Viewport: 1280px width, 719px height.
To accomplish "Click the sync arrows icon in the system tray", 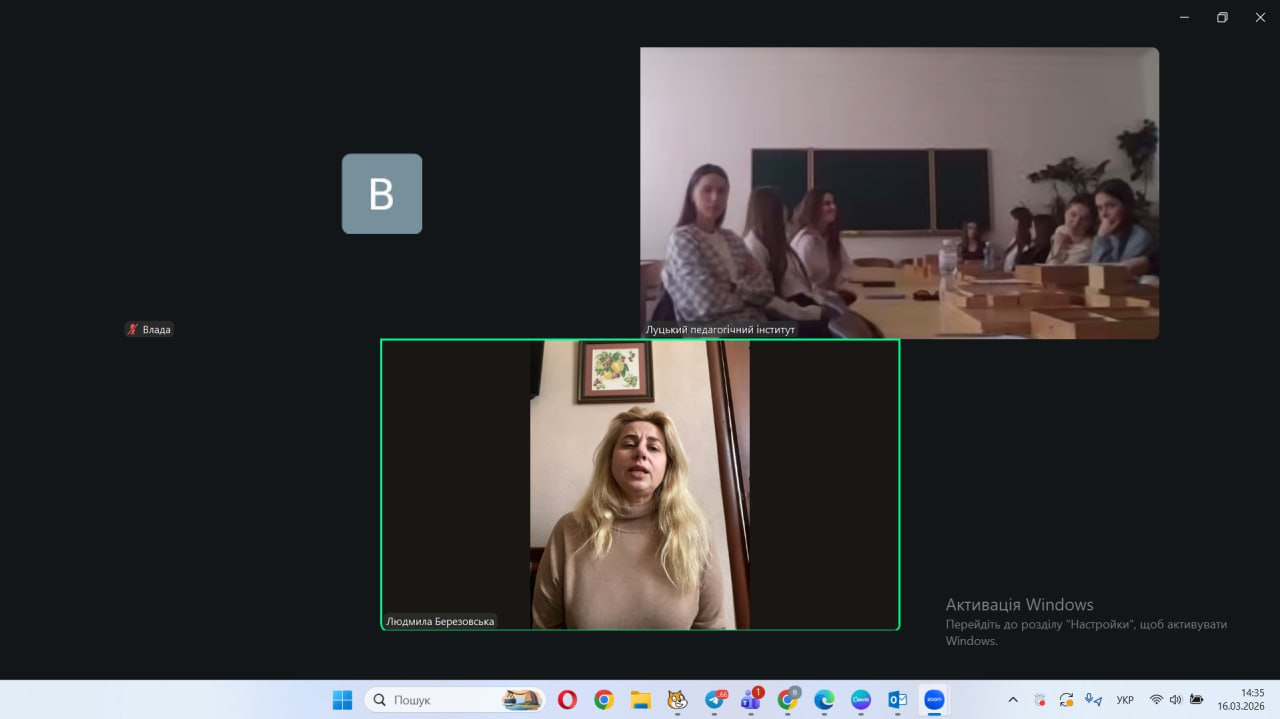I will click(1067, 700).
